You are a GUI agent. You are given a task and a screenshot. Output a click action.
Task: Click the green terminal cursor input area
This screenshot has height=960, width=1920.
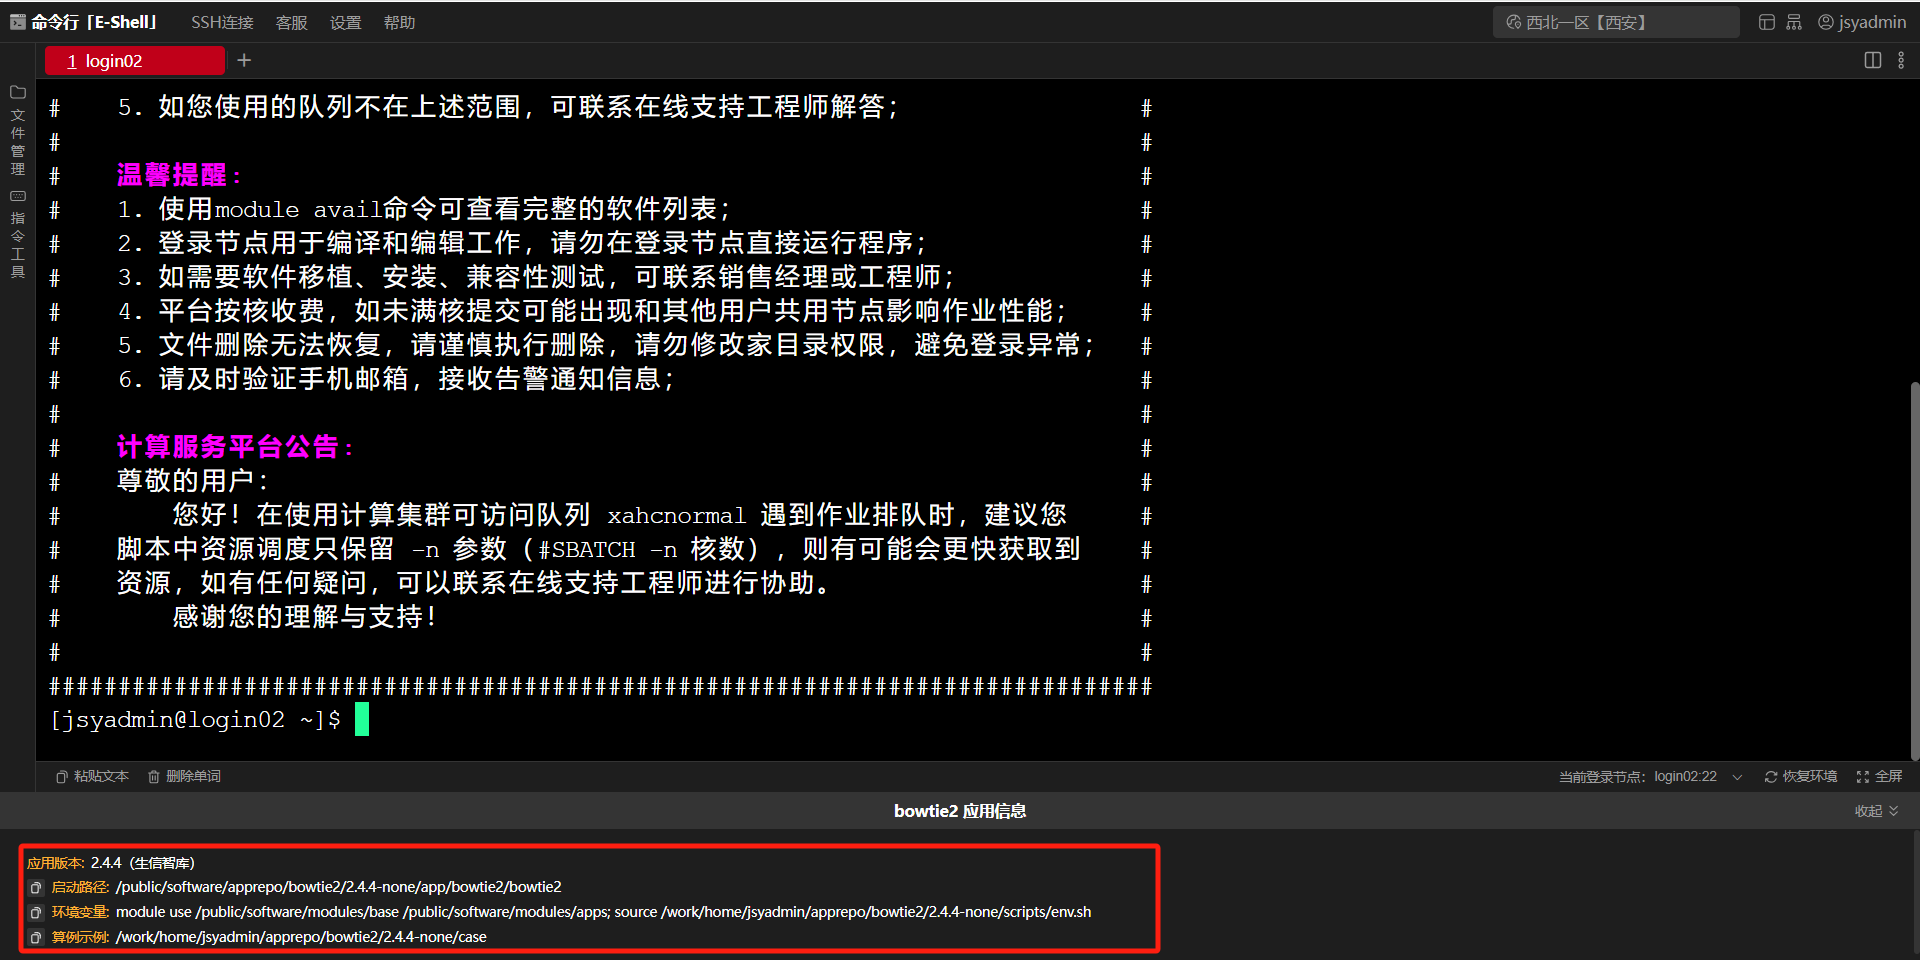click(x=363, y=719)
